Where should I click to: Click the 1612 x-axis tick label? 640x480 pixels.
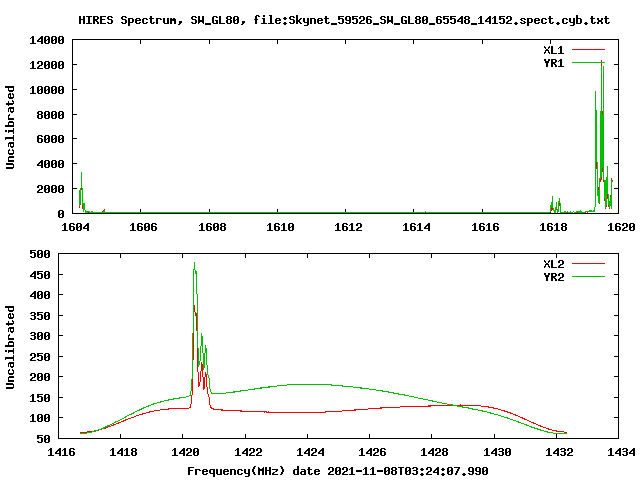pyautogui.click(x=348, y=227)
